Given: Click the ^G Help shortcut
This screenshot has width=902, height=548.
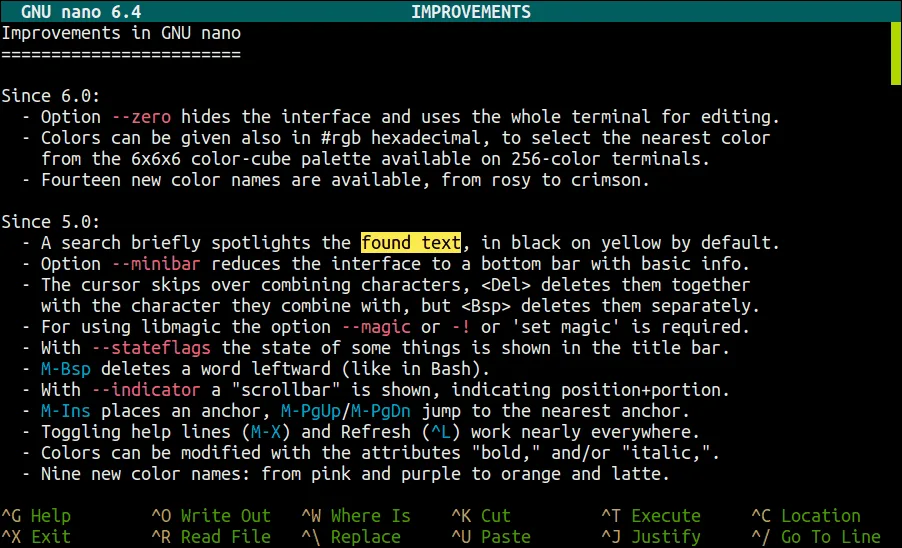Looking at the screenshot, I should 36,516.
